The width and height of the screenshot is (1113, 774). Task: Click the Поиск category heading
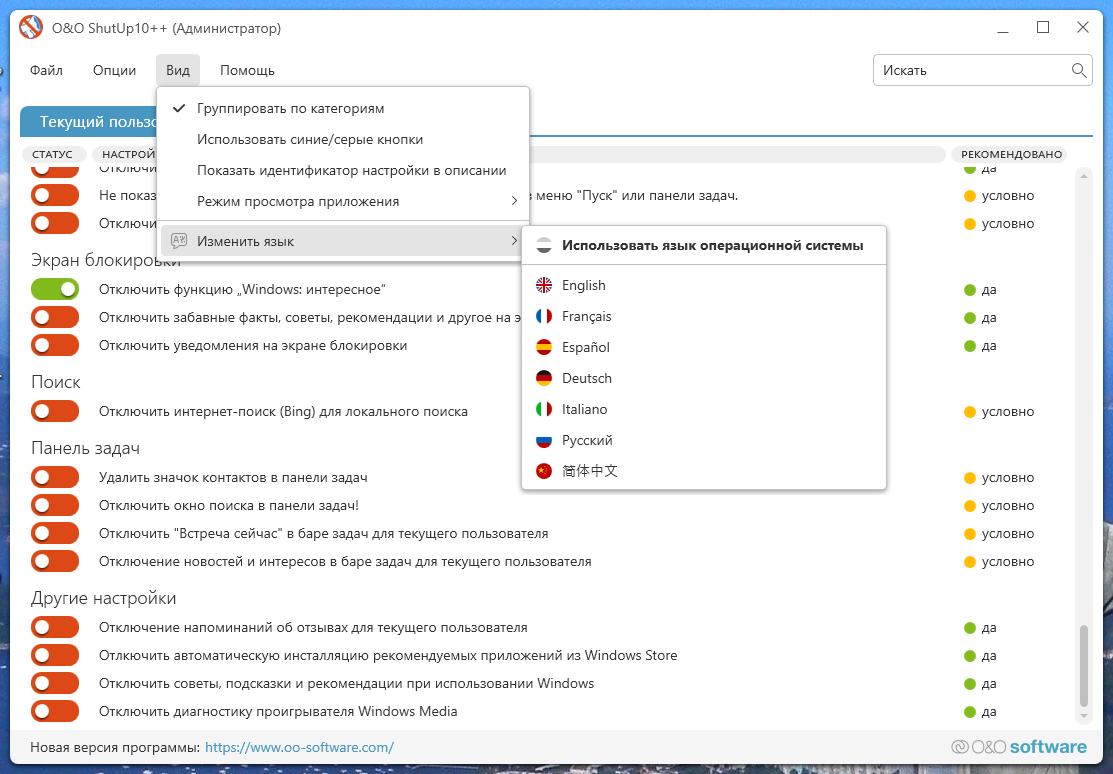point(56,382)
